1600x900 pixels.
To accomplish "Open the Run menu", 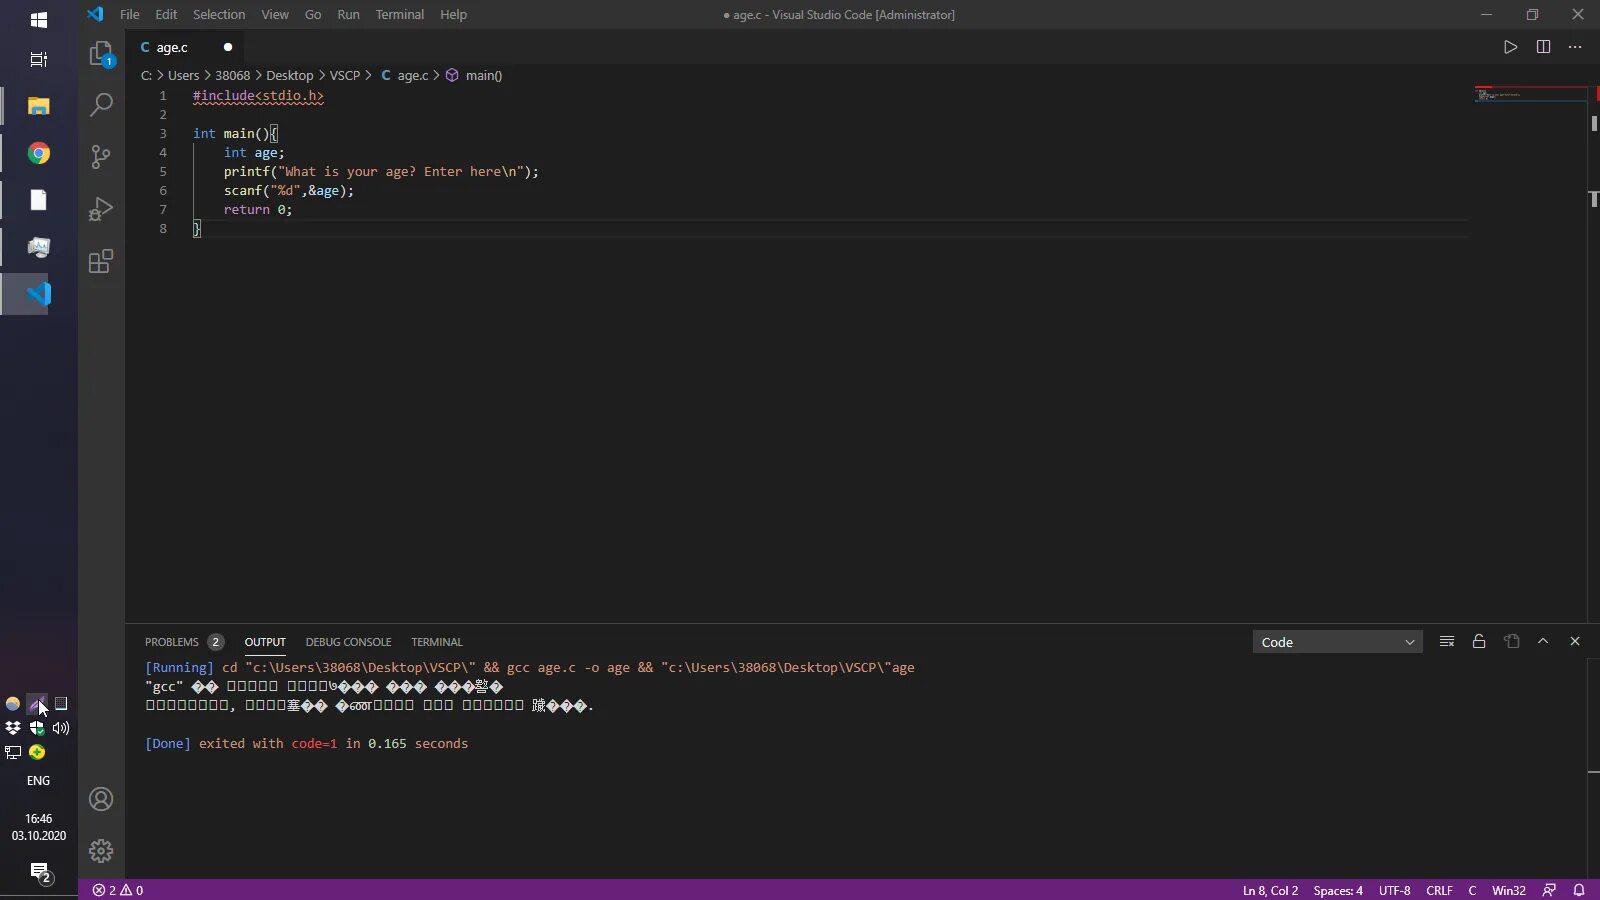I will (x=348, y=15).
